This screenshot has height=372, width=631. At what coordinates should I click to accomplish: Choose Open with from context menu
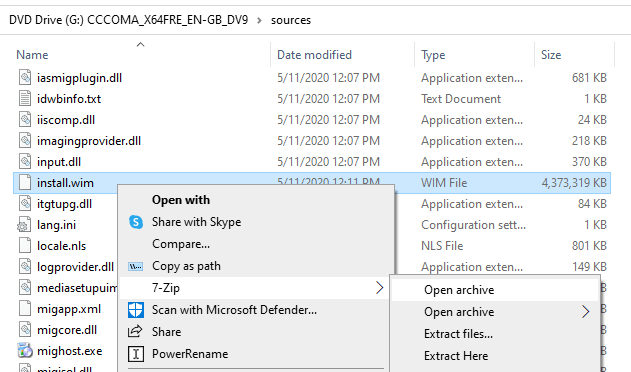tap(181, 200)
